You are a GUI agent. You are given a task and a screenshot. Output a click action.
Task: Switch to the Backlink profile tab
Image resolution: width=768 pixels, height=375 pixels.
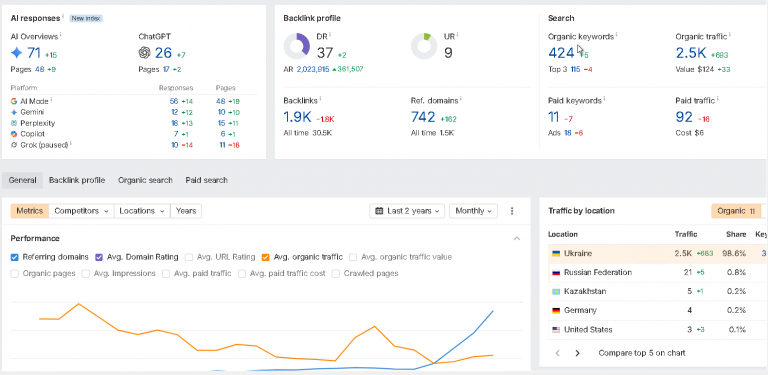[x=77, y=180]
